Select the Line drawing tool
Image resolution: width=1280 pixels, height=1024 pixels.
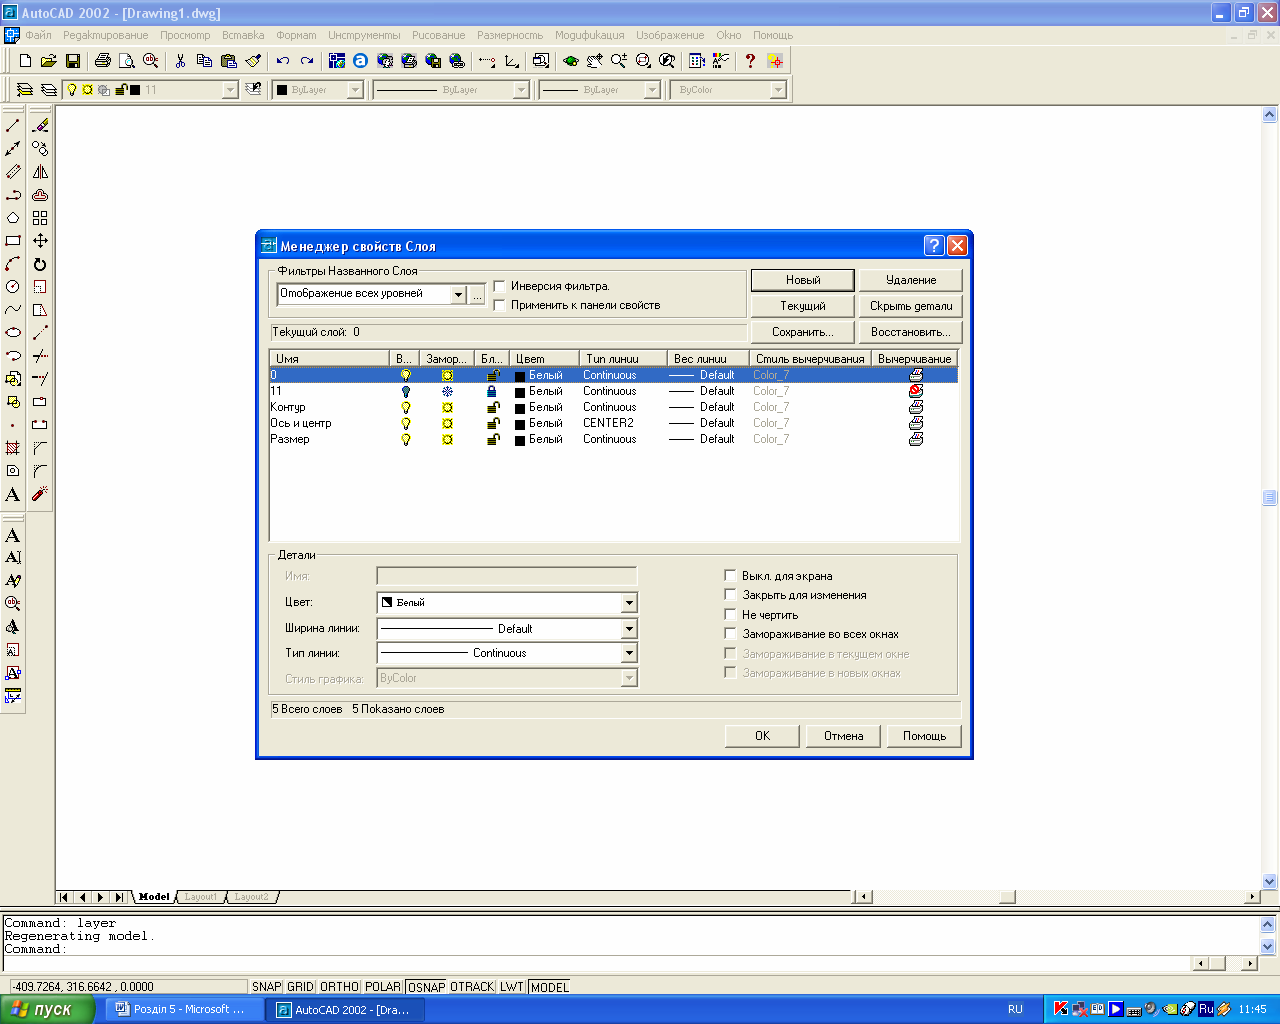[x=13, y=125]
